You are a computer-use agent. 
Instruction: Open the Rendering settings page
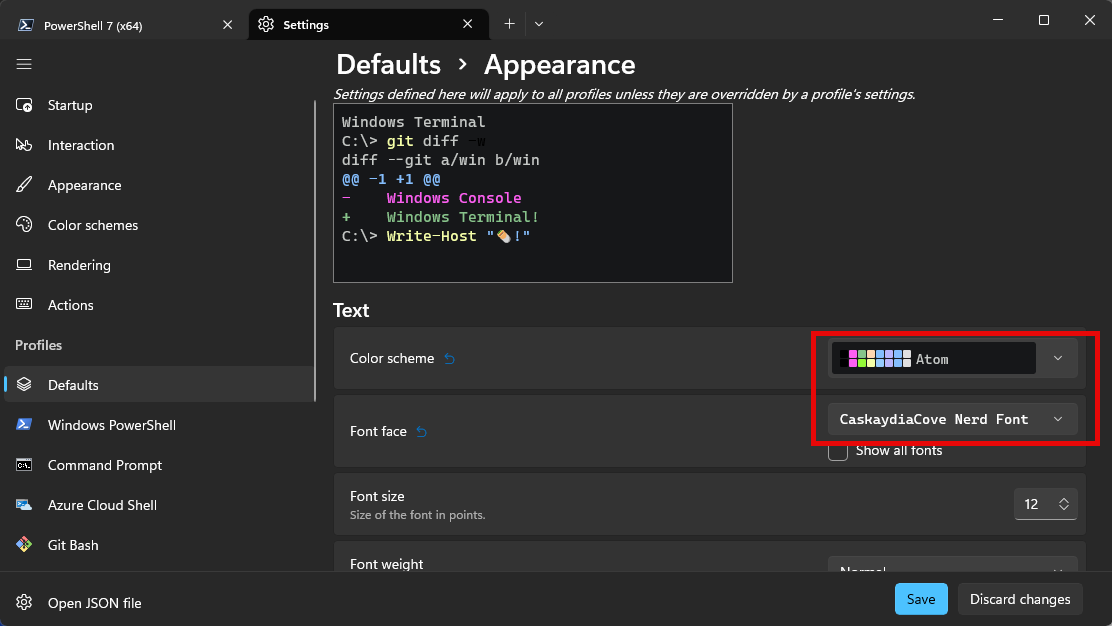pos(159,264)
